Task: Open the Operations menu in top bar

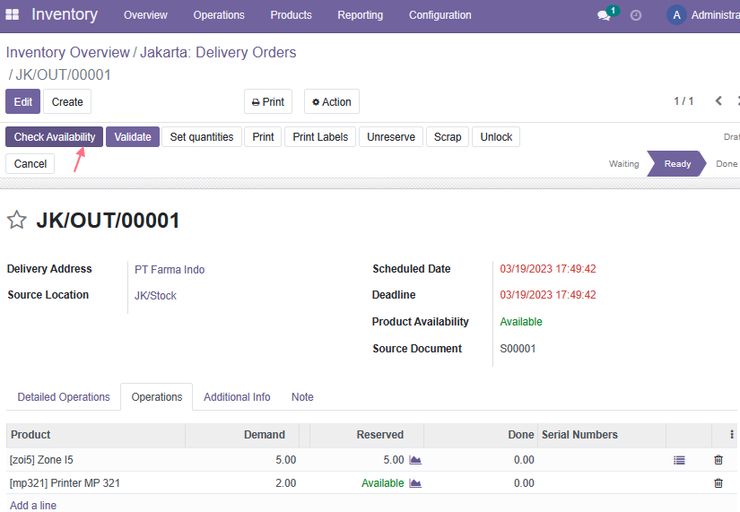Action: (x=219, y=15)
